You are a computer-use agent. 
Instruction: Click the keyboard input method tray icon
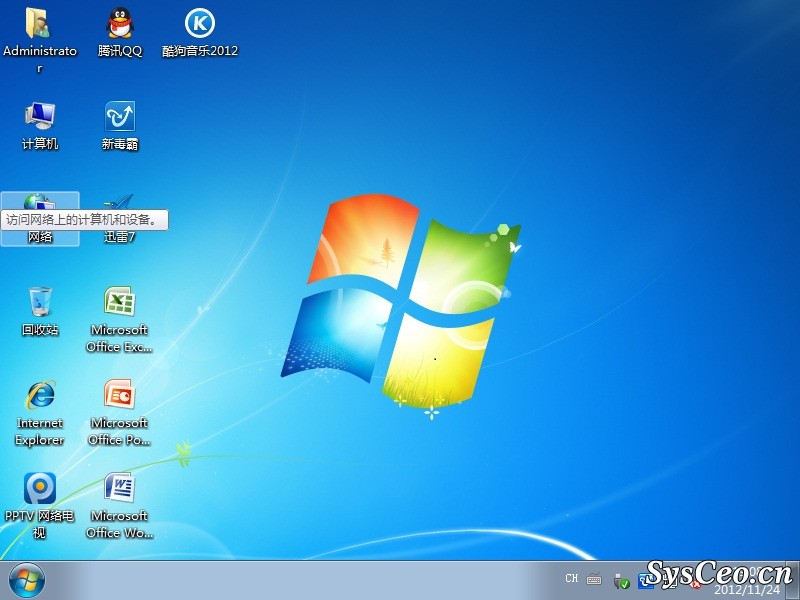pos(594,580)
